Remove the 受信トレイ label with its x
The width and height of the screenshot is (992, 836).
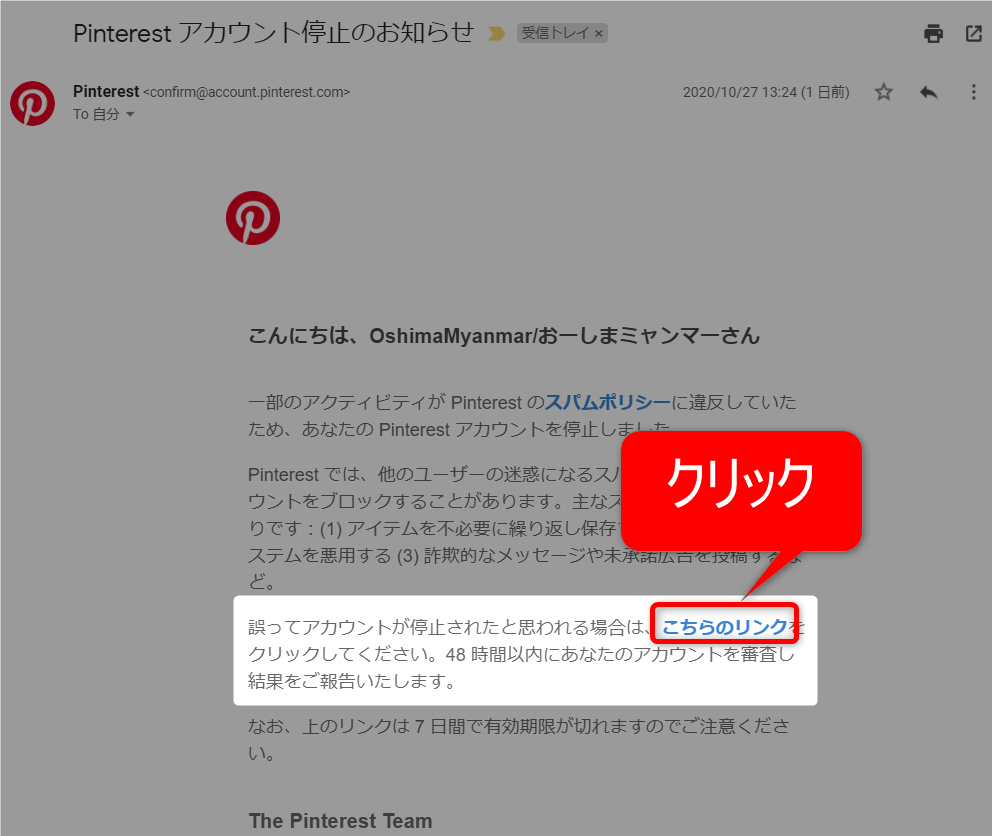click(598, 34)
